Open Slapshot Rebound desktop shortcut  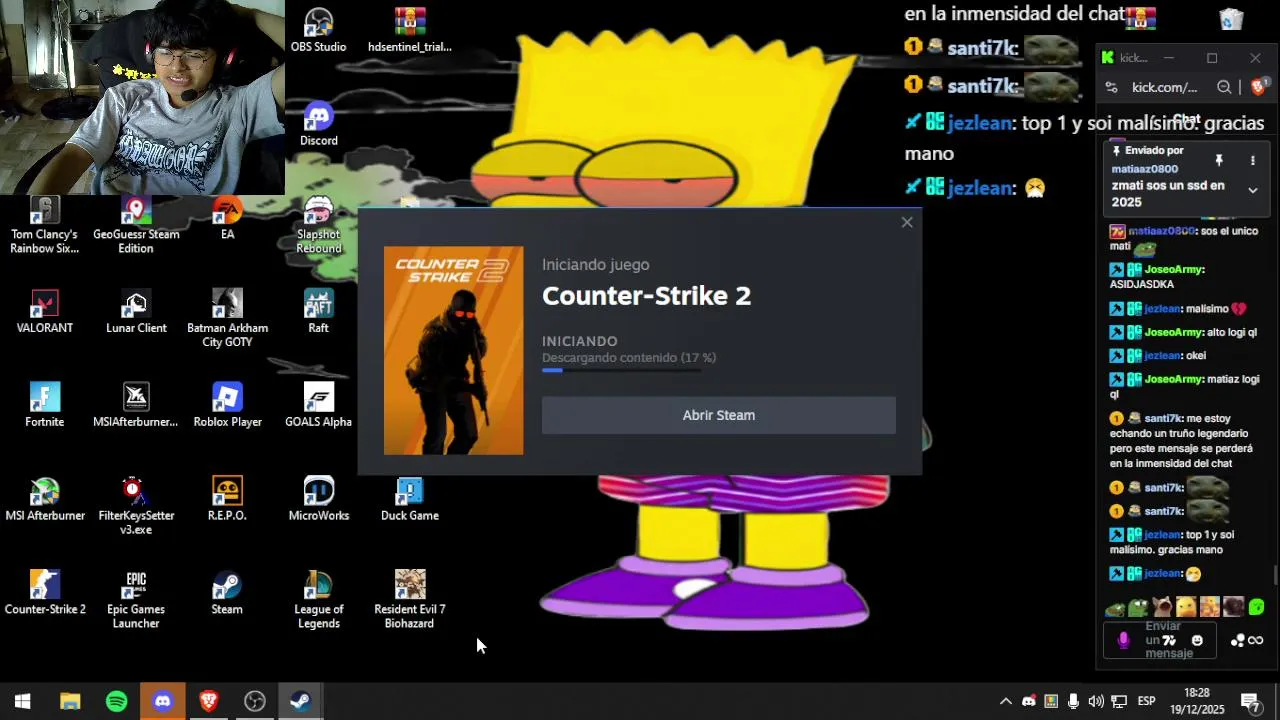click(x=318, y=224)
